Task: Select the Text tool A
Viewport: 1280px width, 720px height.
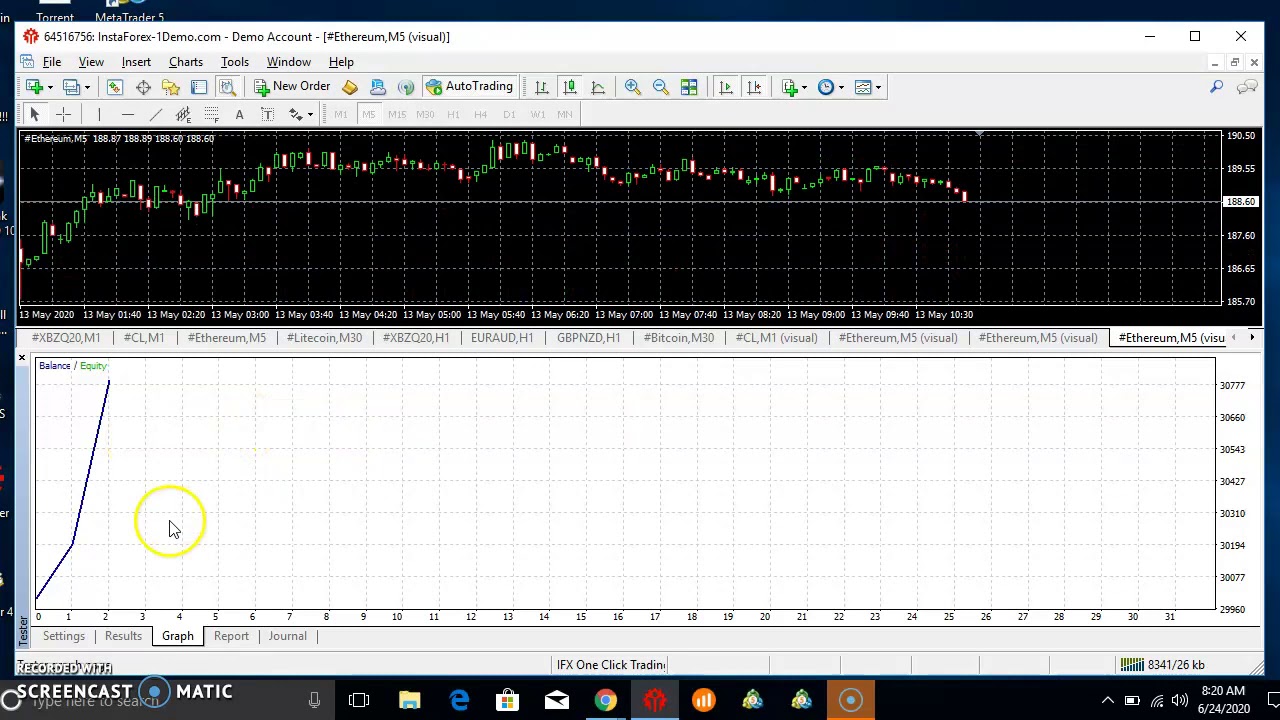Action: coord(239,114)
